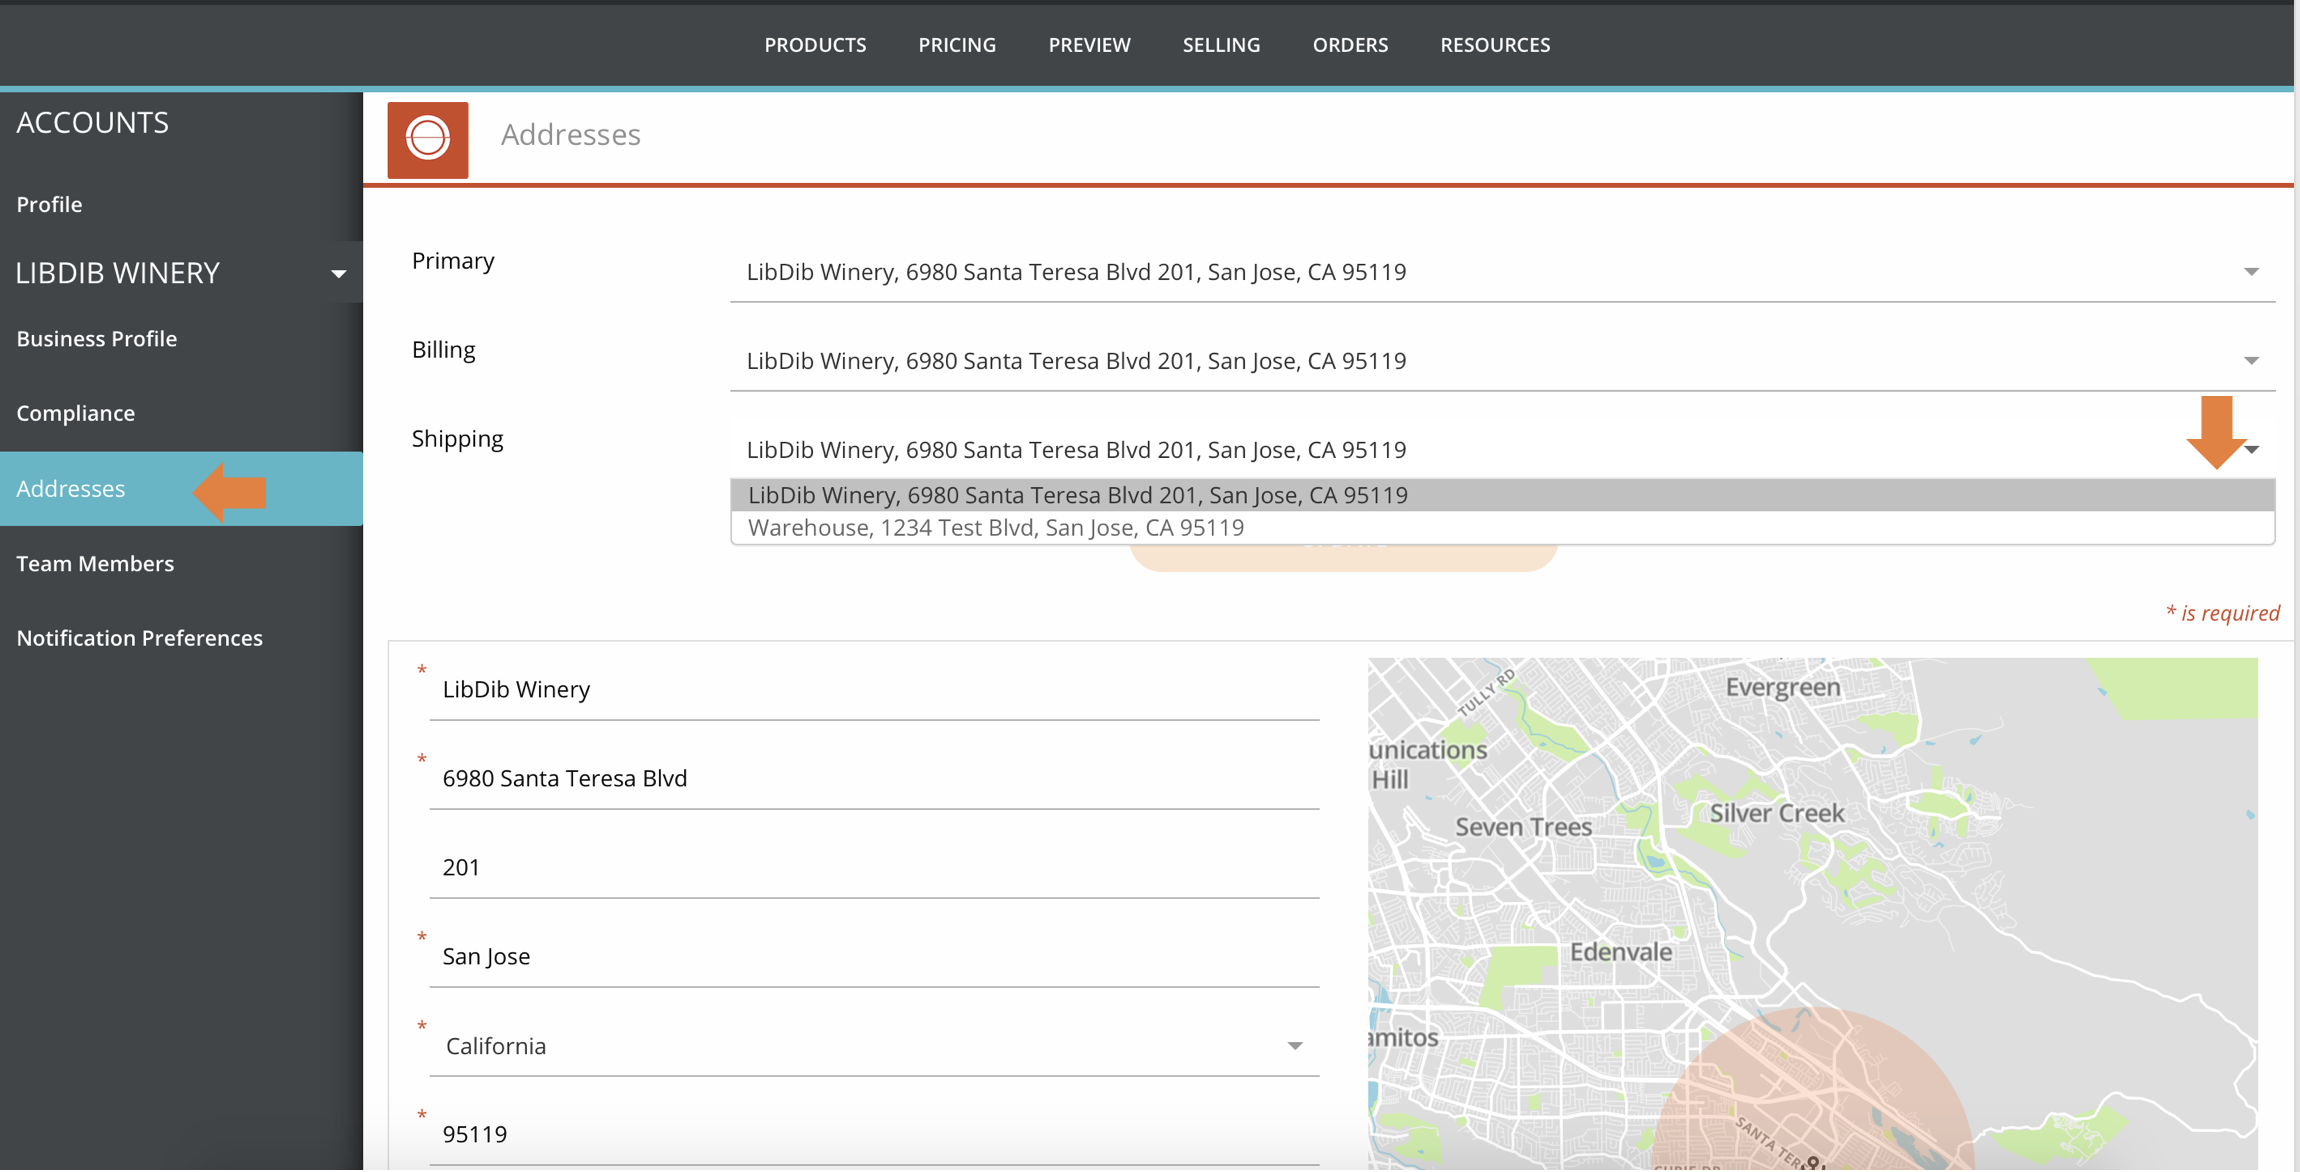Select Addresses in the sidebar
The height and width of the screenshot is (1172, 2300).
click(181, 489)
